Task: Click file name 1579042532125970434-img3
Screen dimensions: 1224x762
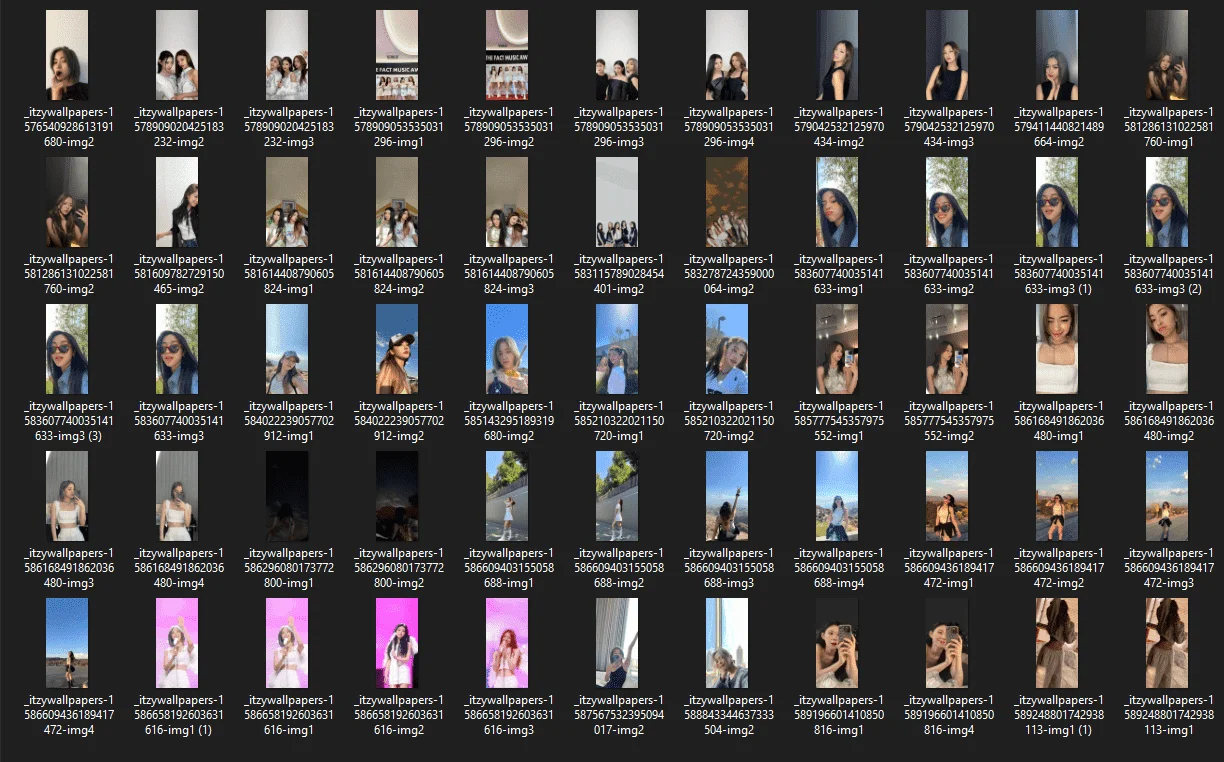Action: pos(947,128)
